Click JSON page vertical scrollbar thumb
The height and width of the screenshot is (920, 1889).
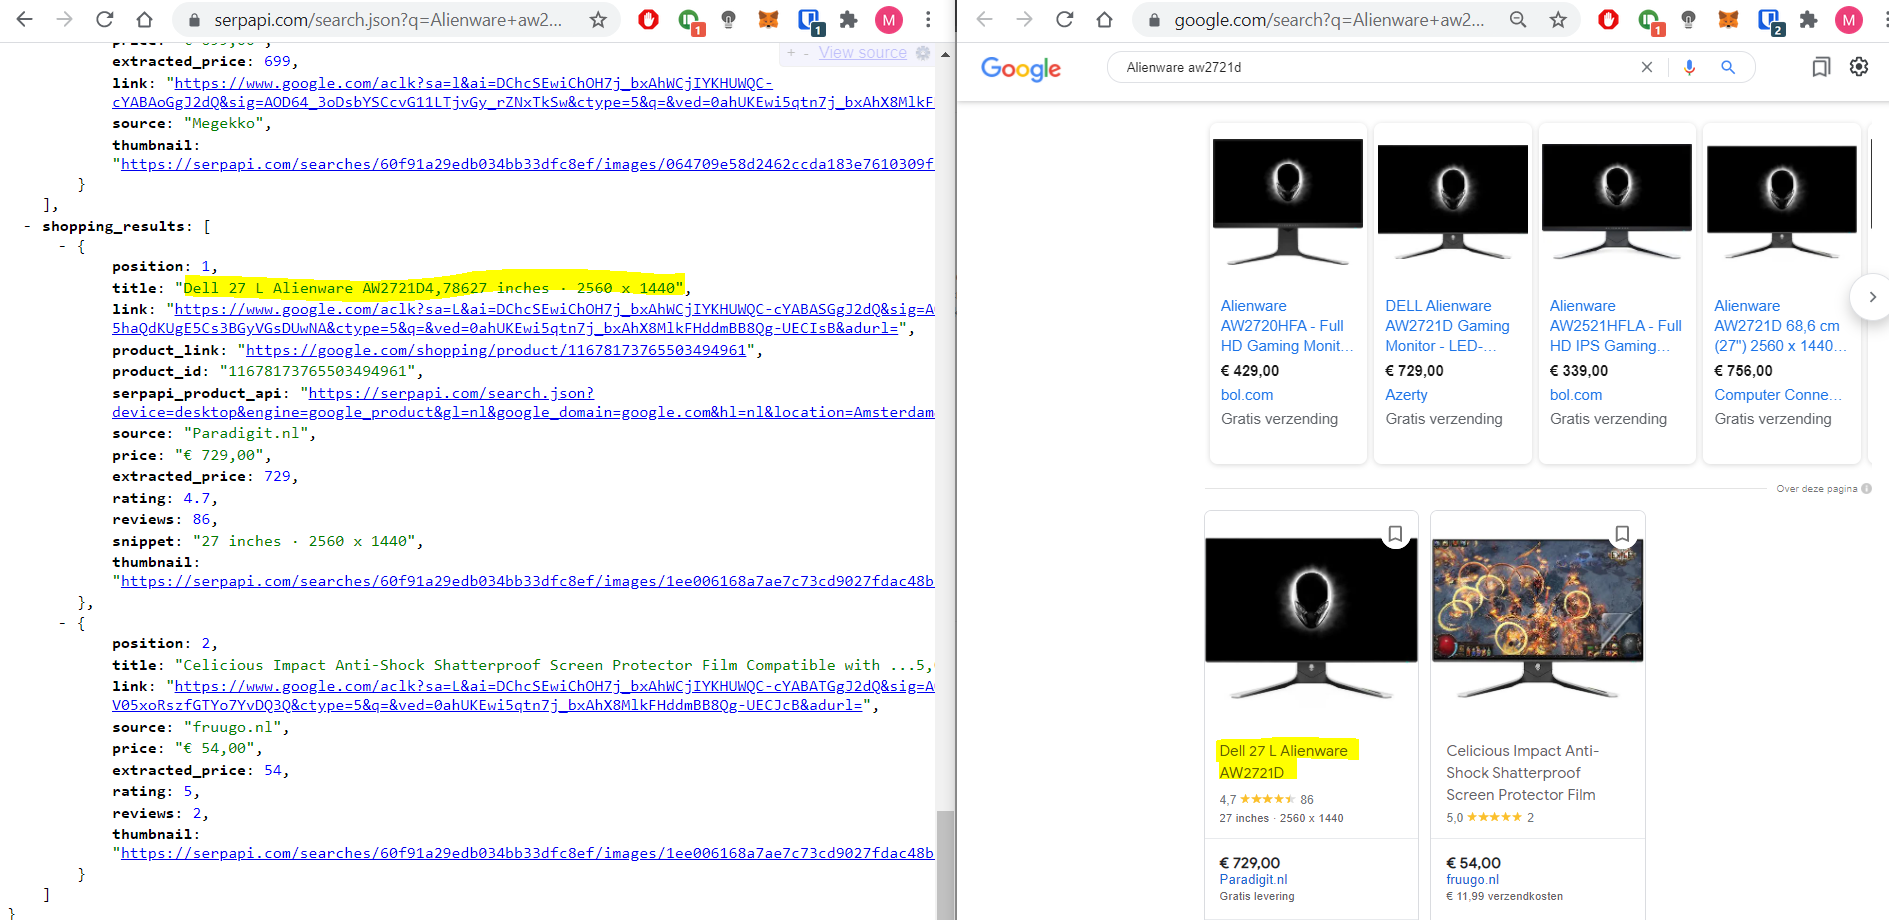click(x=945, y=865)
